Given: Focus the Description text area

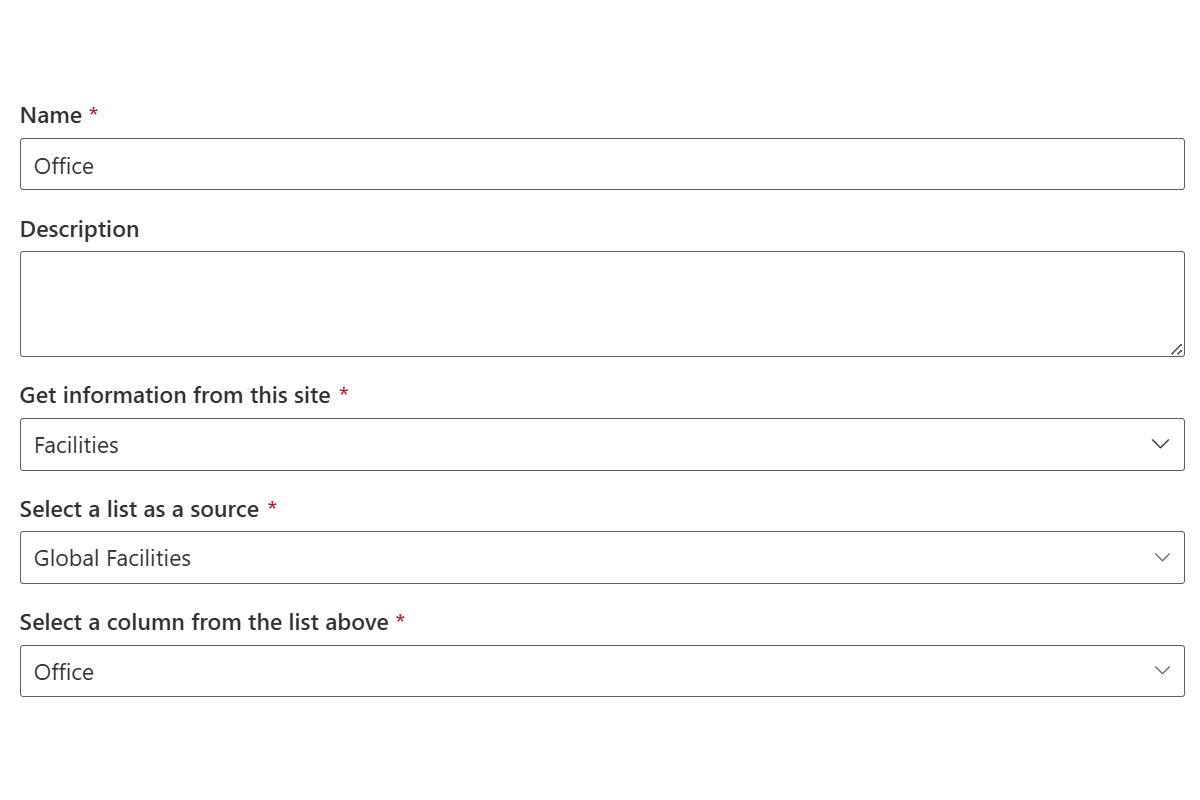Looking at the screenshot, I should 600,303.
